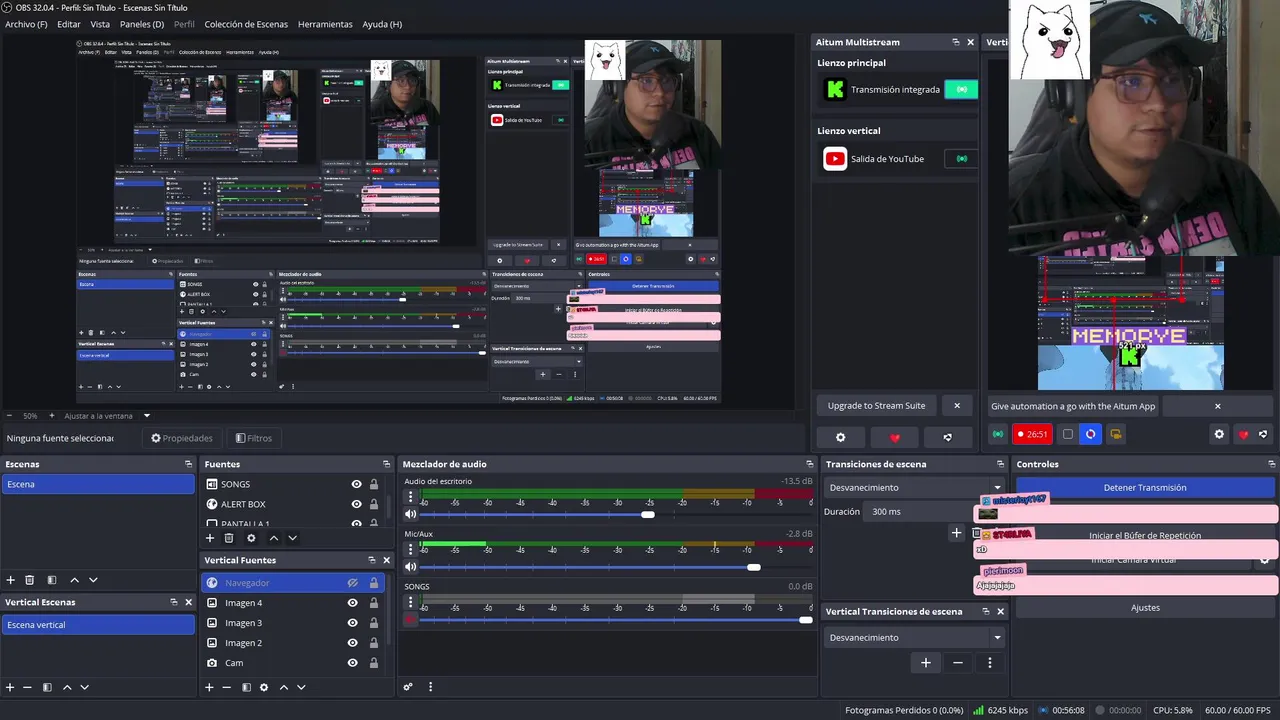The image size is (1280, 720).
Task: Click vertical canvas virtual camera icon
Action: click(x=1116, y=434)
